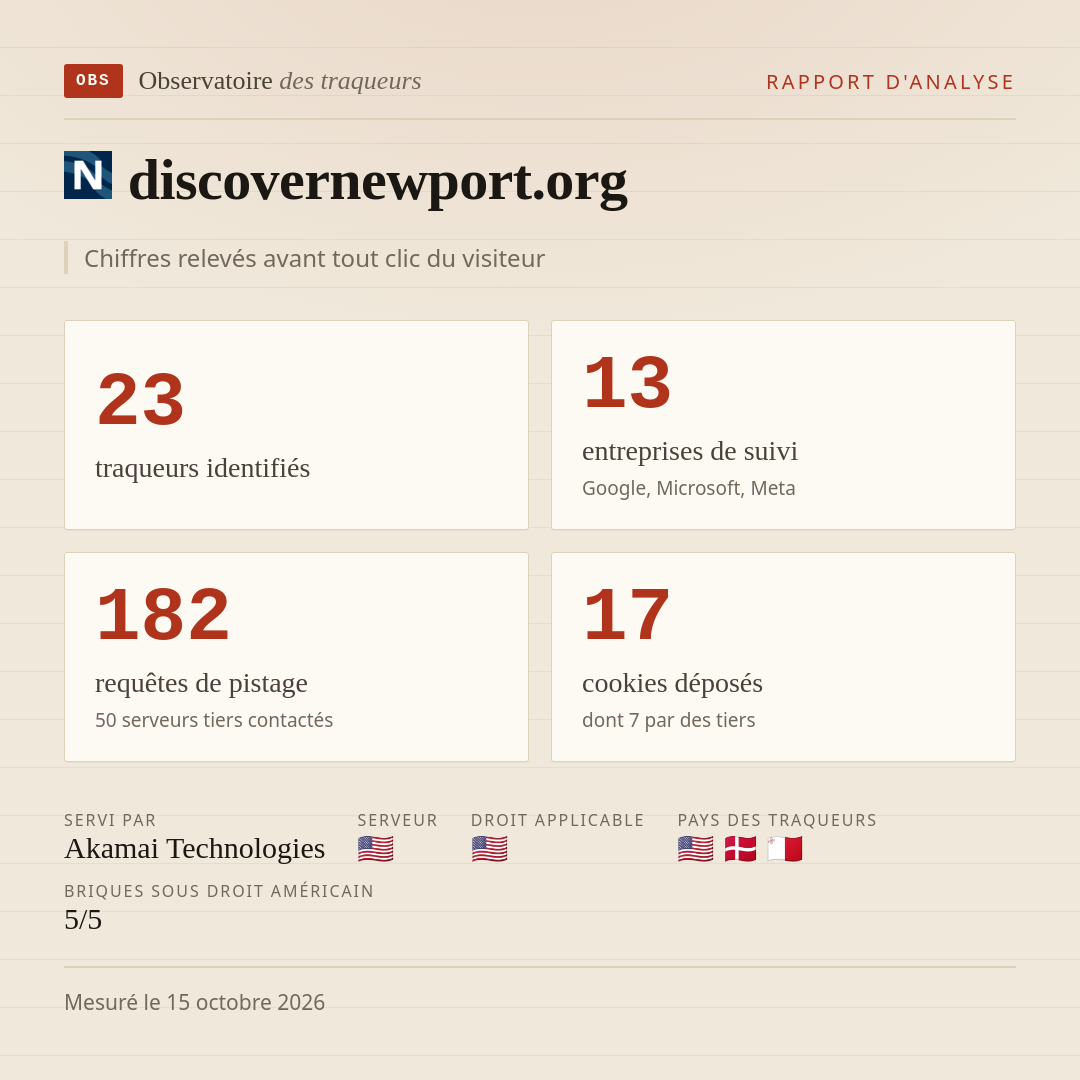Click the number 17 in cookies card
The height and width of the screenshot is (1080, 1080).
[x=626, y=614]
